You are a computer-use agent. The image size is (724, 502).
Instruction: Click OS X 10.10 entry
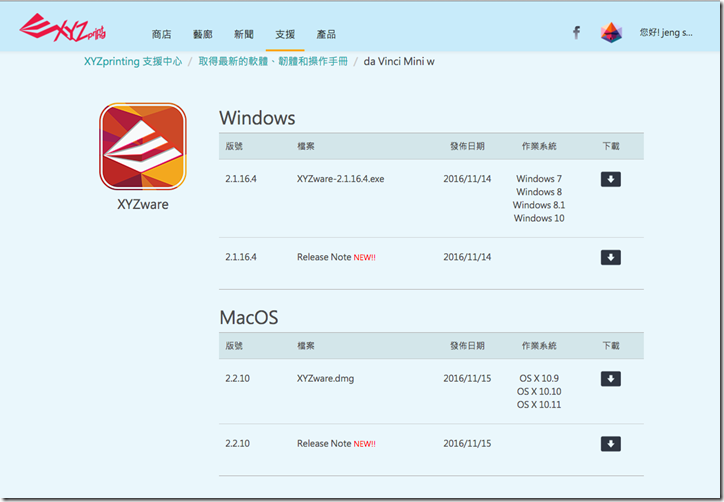[x=539, y=391]
